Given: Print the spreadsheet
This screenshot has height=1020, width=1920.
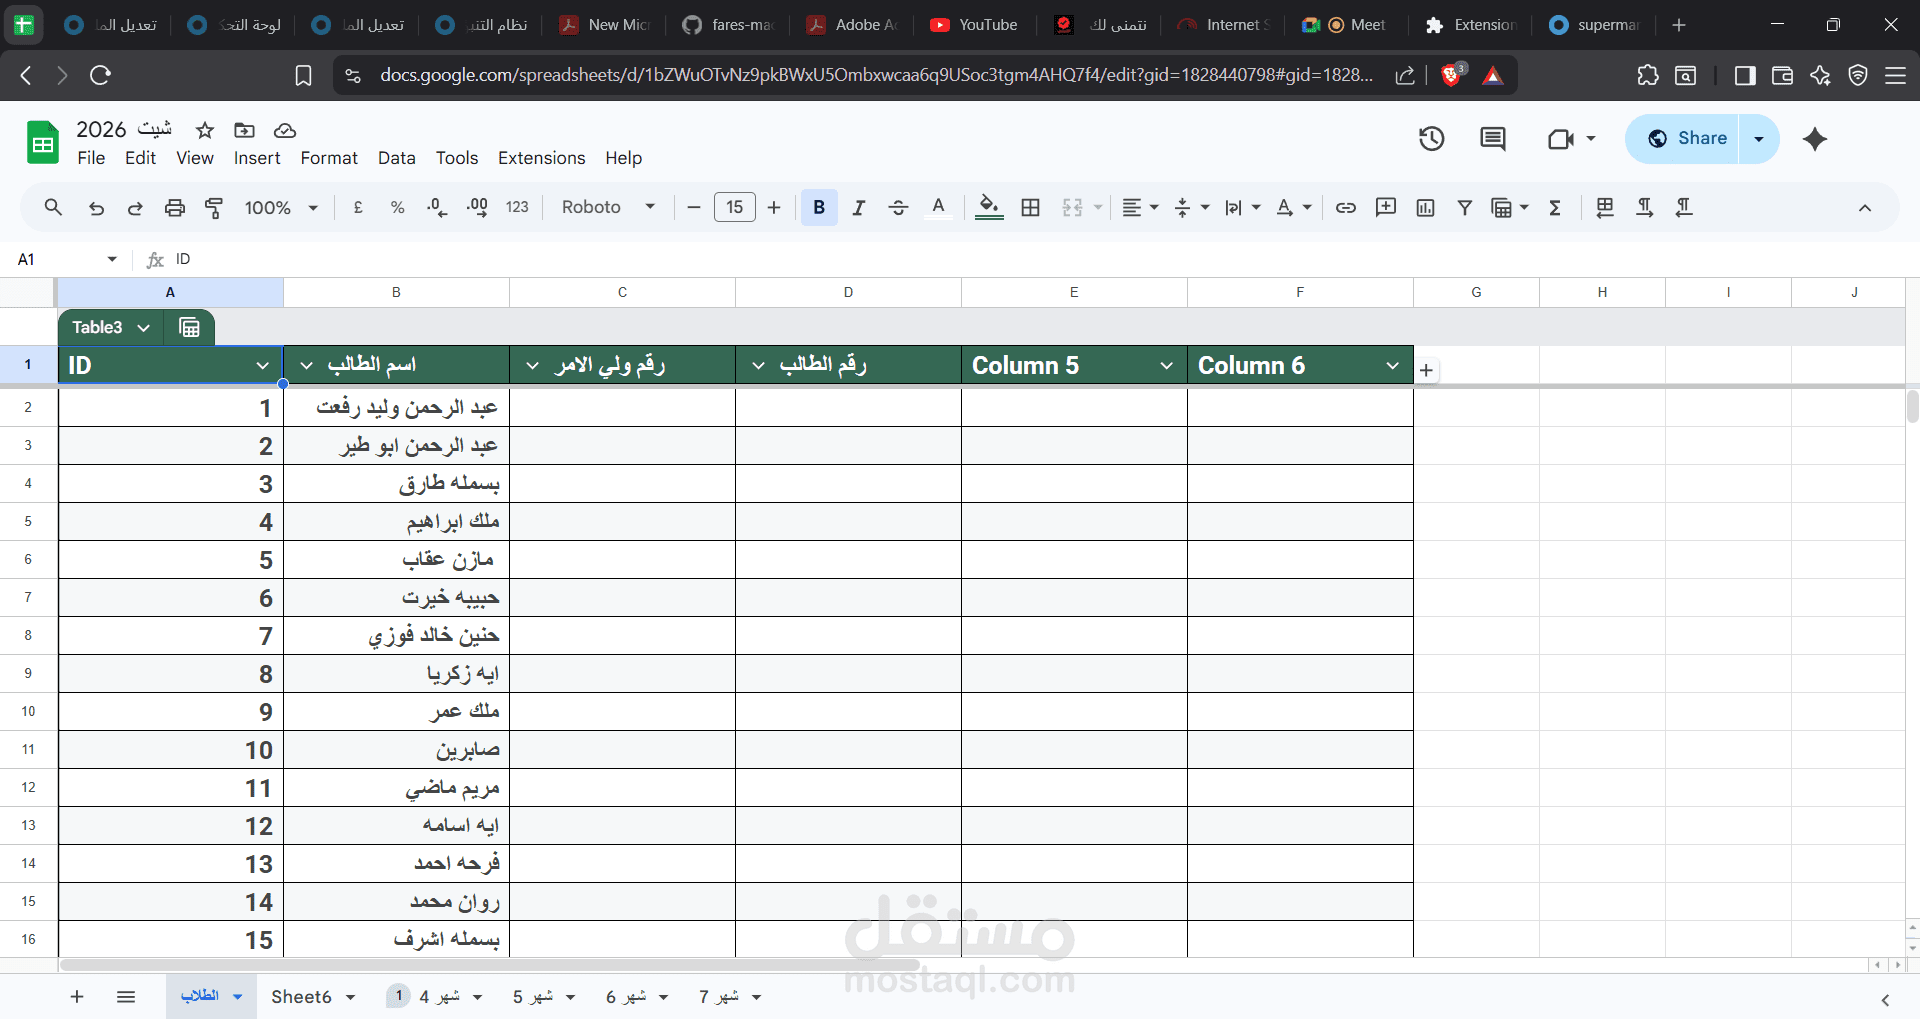Looking at the screenshot, I should point(175,207).
